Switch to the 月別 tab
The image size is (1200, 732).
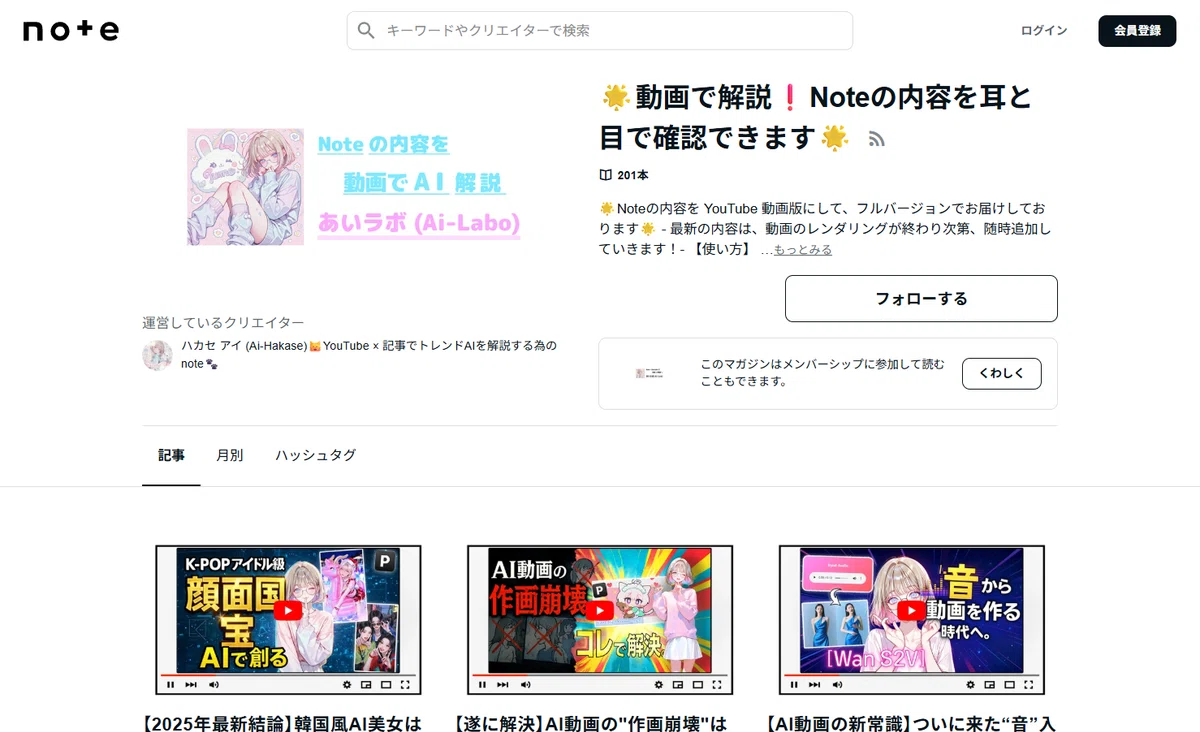(229, 455)
